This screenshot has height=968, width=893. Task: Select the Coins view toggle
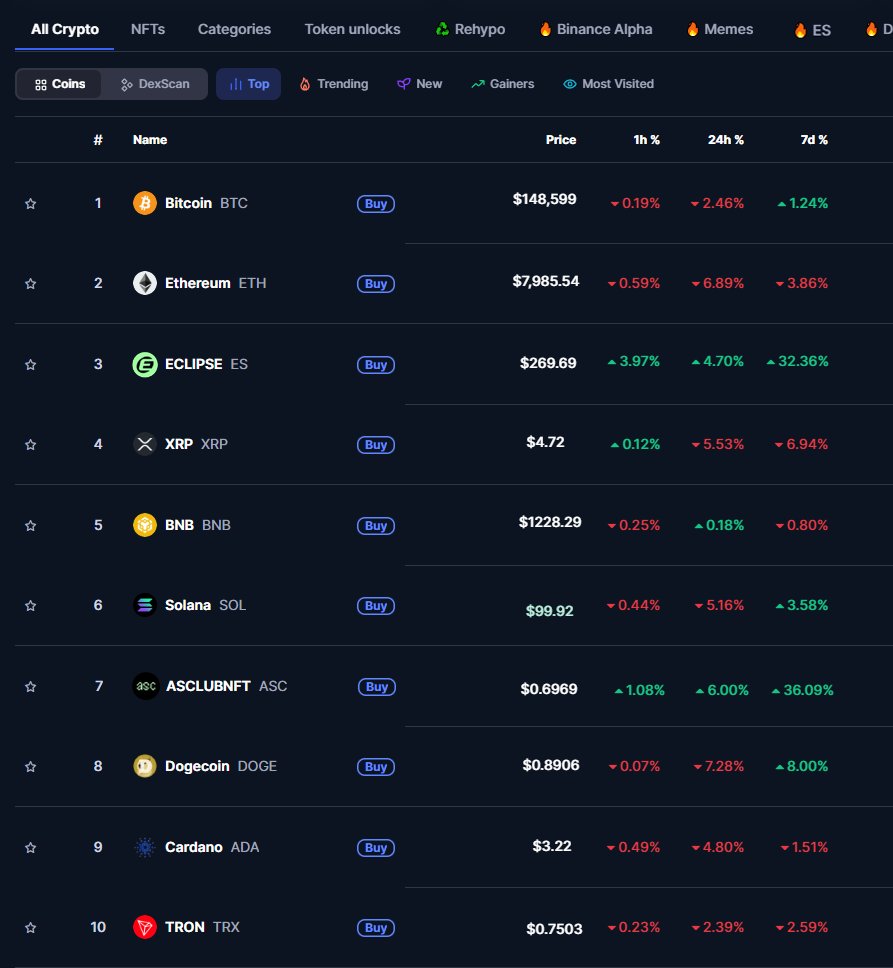[59, 84]
